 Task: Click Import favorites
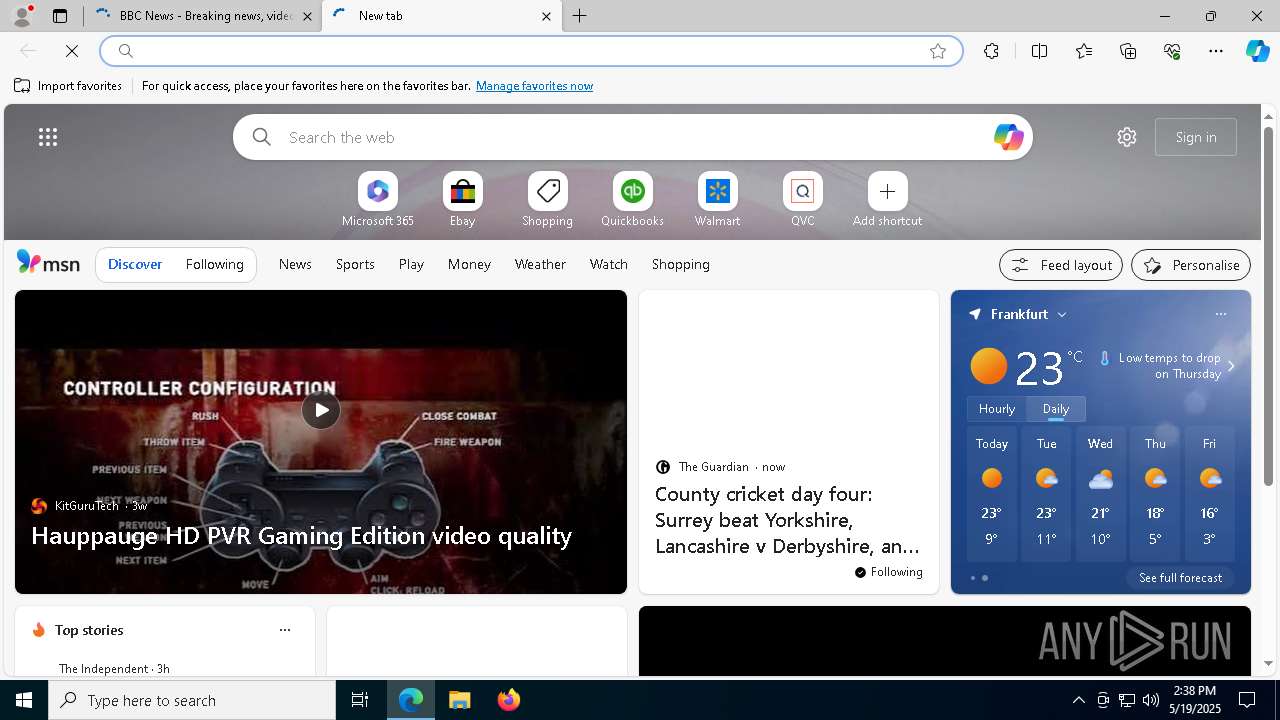pos(68,86)
